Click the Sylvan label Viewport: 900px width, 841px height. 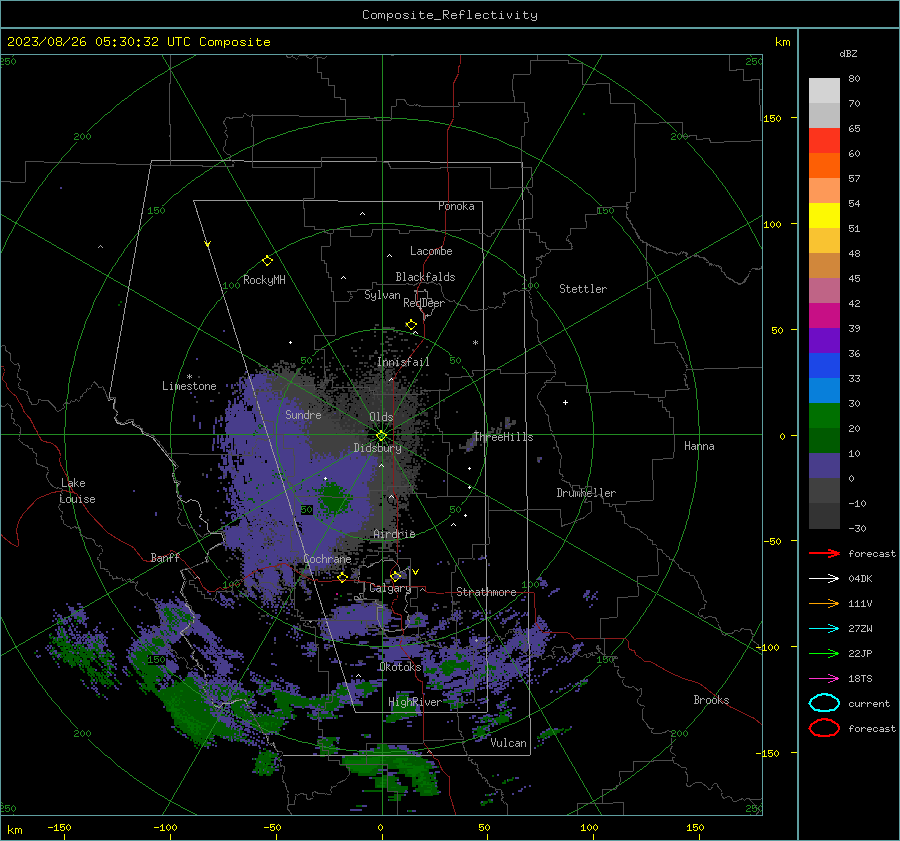tap(382, 295)
